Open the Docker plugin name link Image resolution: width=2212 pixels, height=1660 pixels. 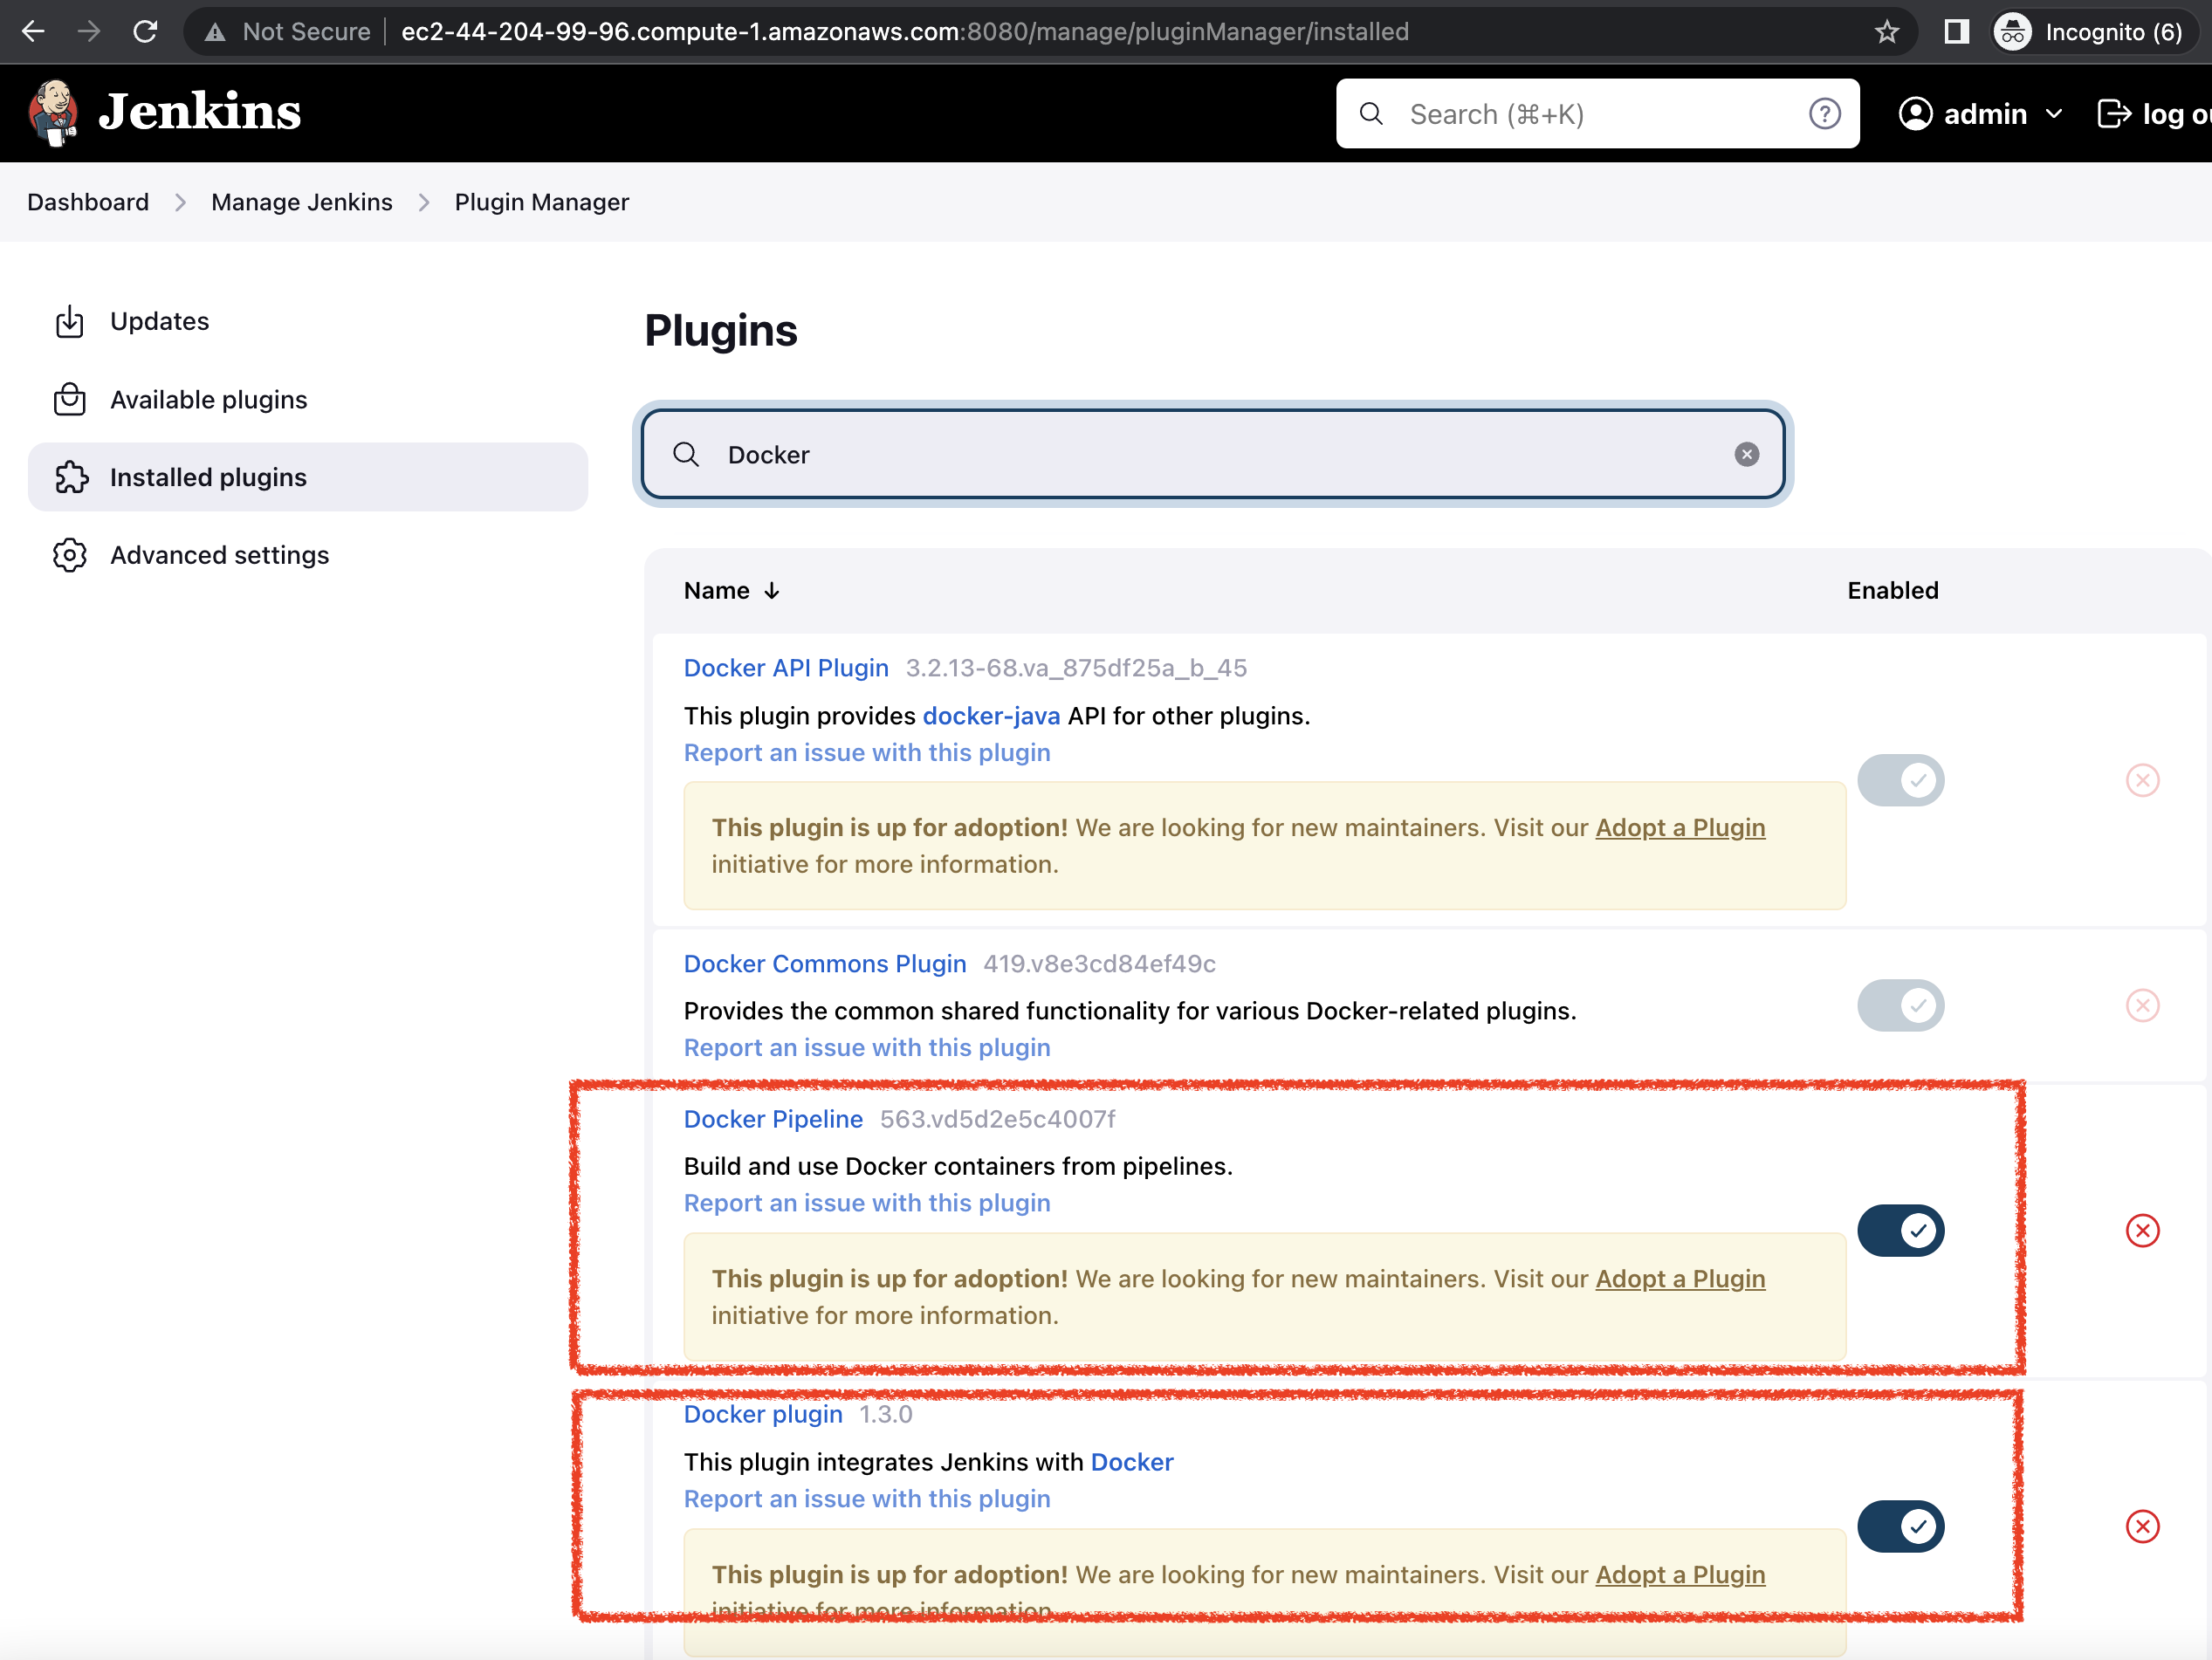pyautogui.click(x=763, y=1414)
